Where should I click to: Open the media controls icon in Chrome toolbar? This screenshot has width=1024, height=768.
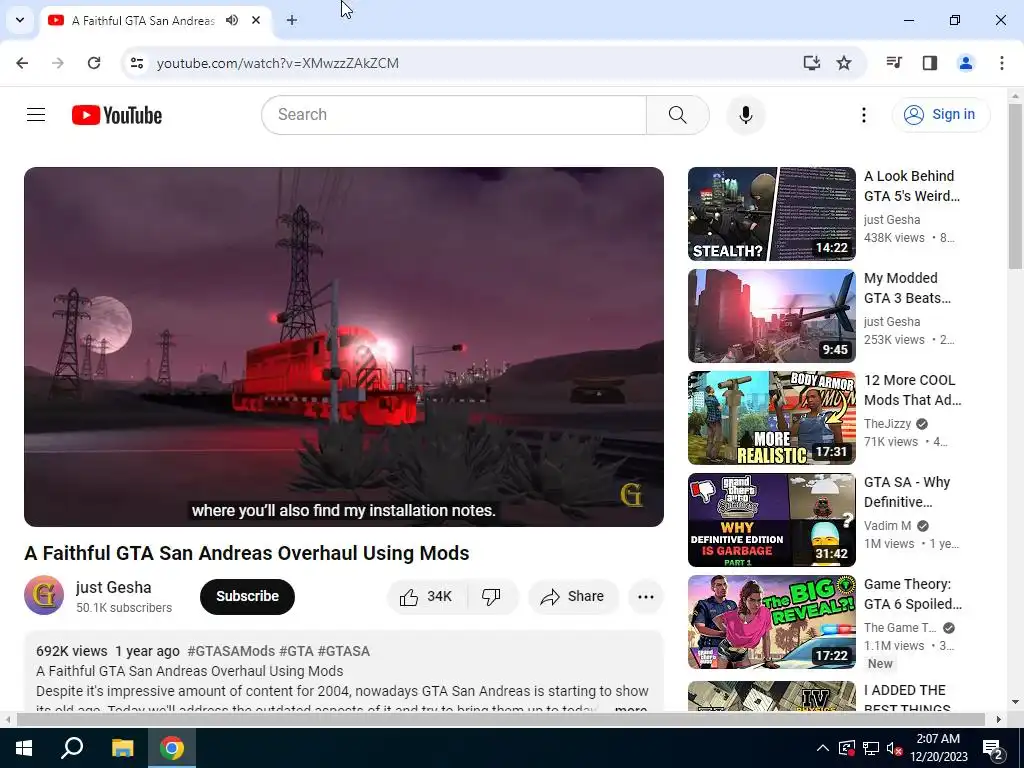894,63
